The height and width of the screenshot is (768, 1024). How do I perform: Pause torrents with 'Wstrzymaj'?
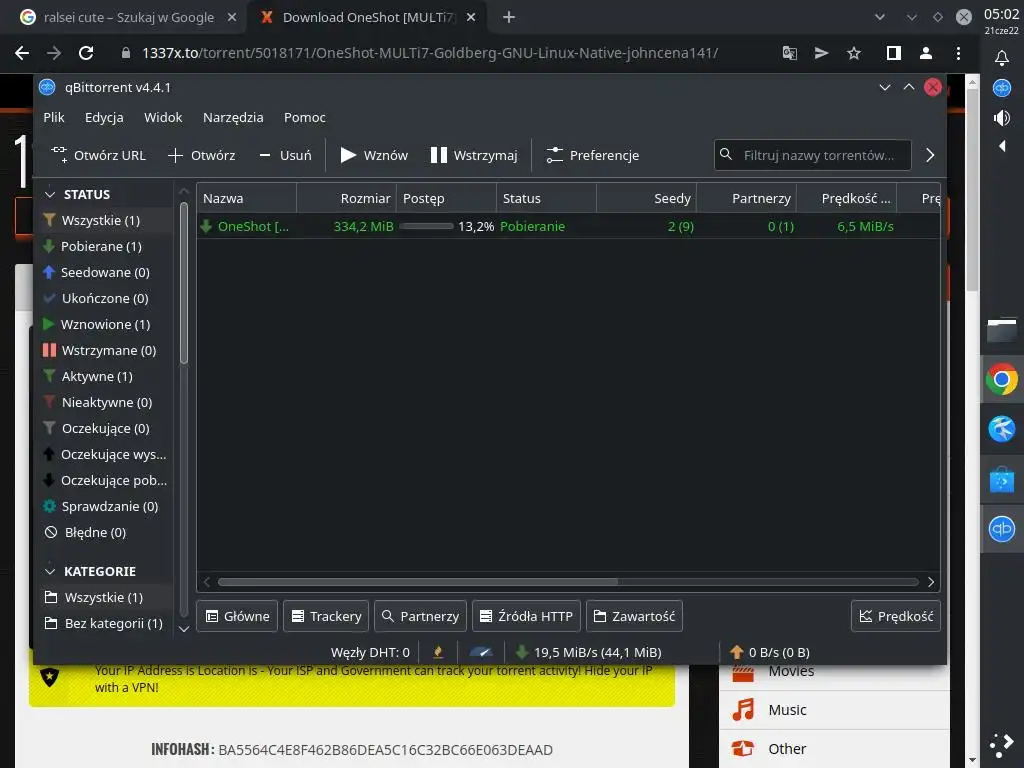point(474,155)
